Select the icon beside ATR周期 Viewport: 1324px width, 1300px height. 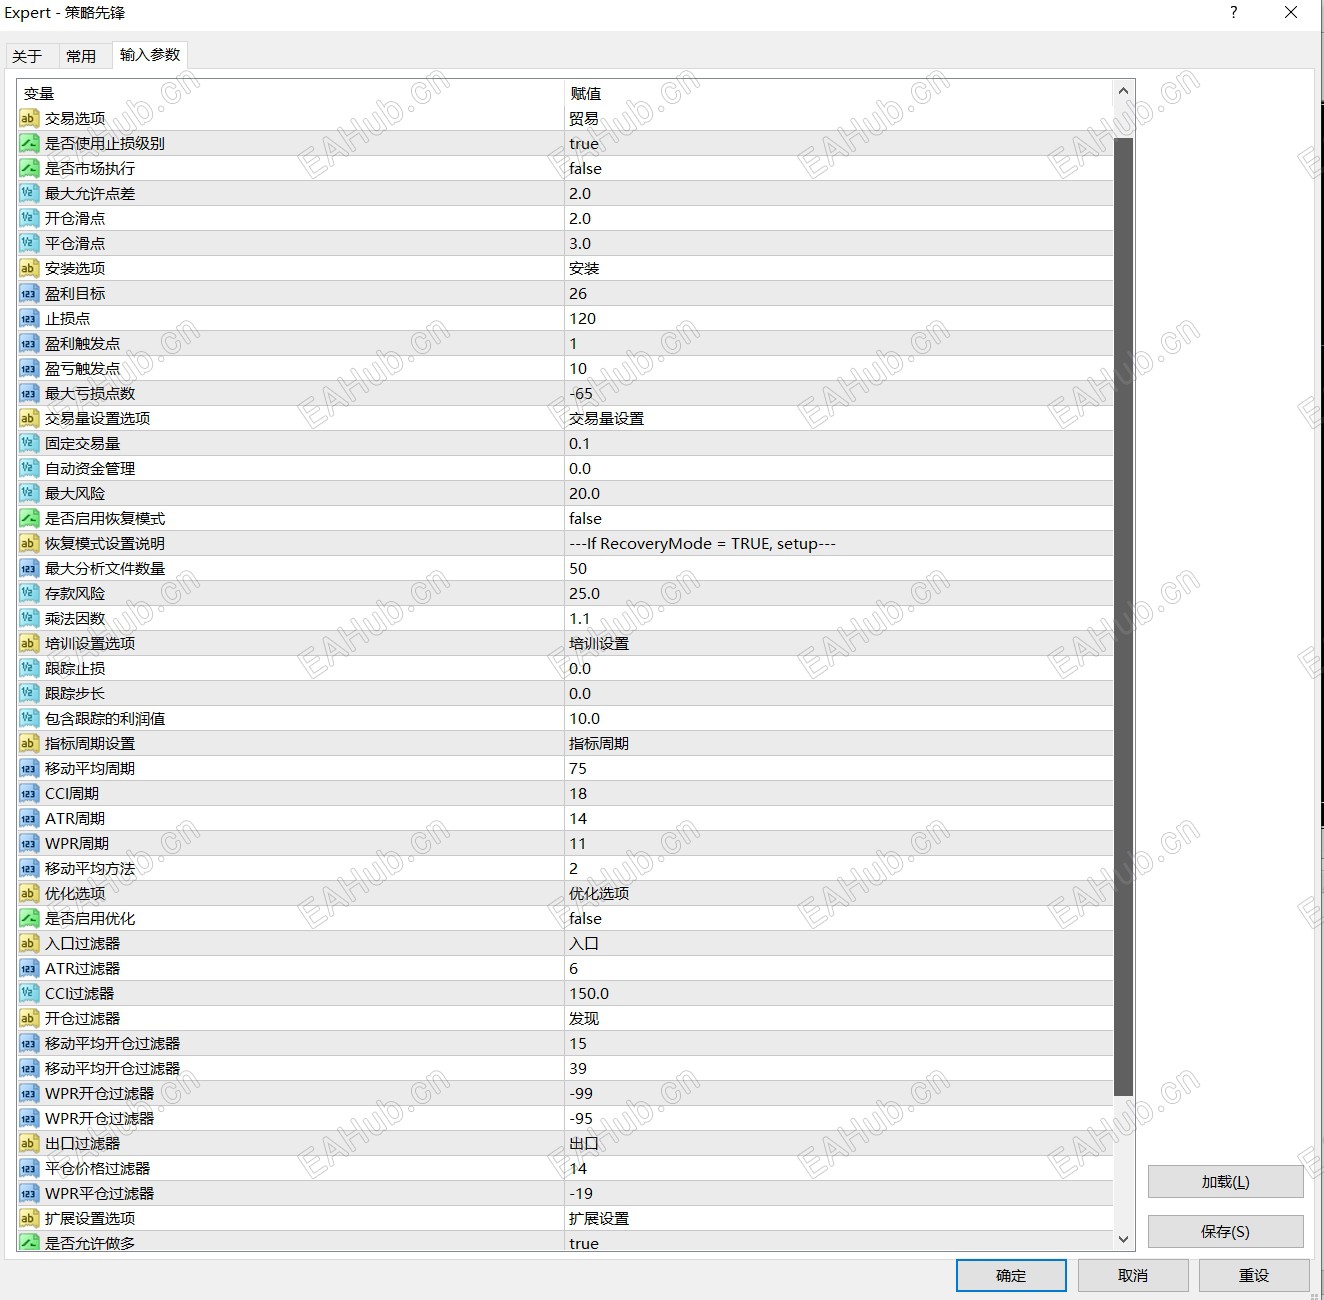click(28, 818)
